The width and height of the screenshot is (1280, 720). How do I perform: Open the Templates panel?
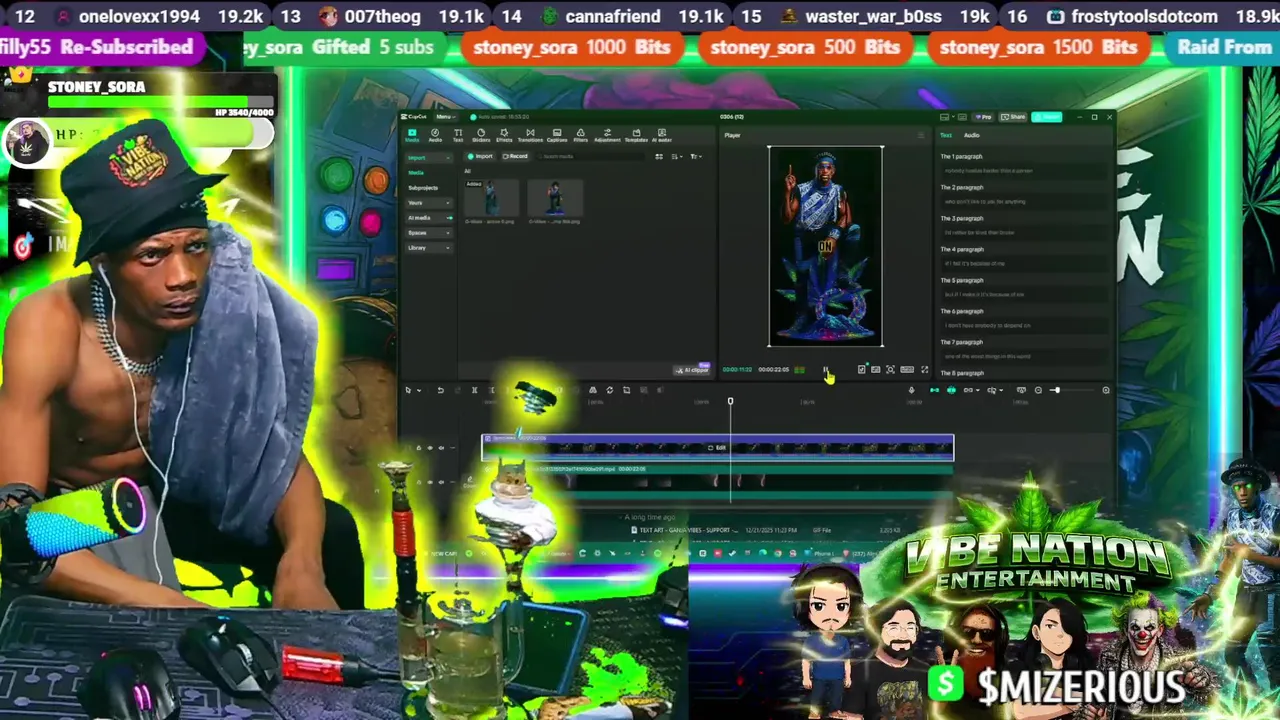pyautogui.click(x=636, y=135)
